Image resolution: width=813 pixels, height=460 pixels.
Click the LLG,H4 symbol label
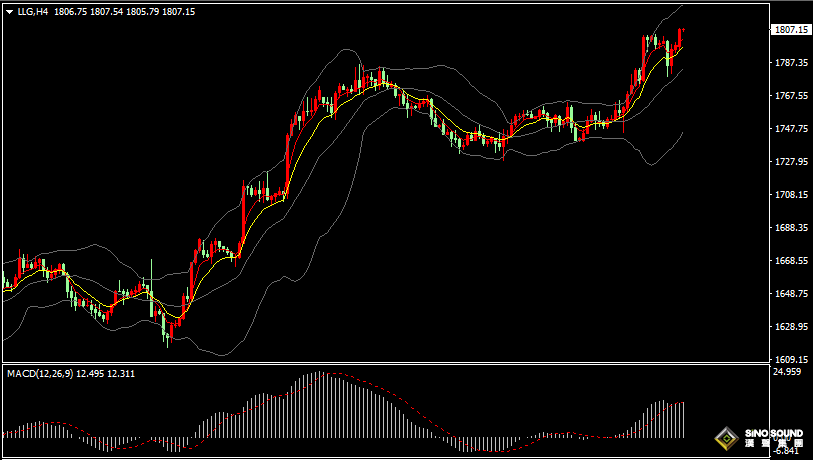click(33, 12)
